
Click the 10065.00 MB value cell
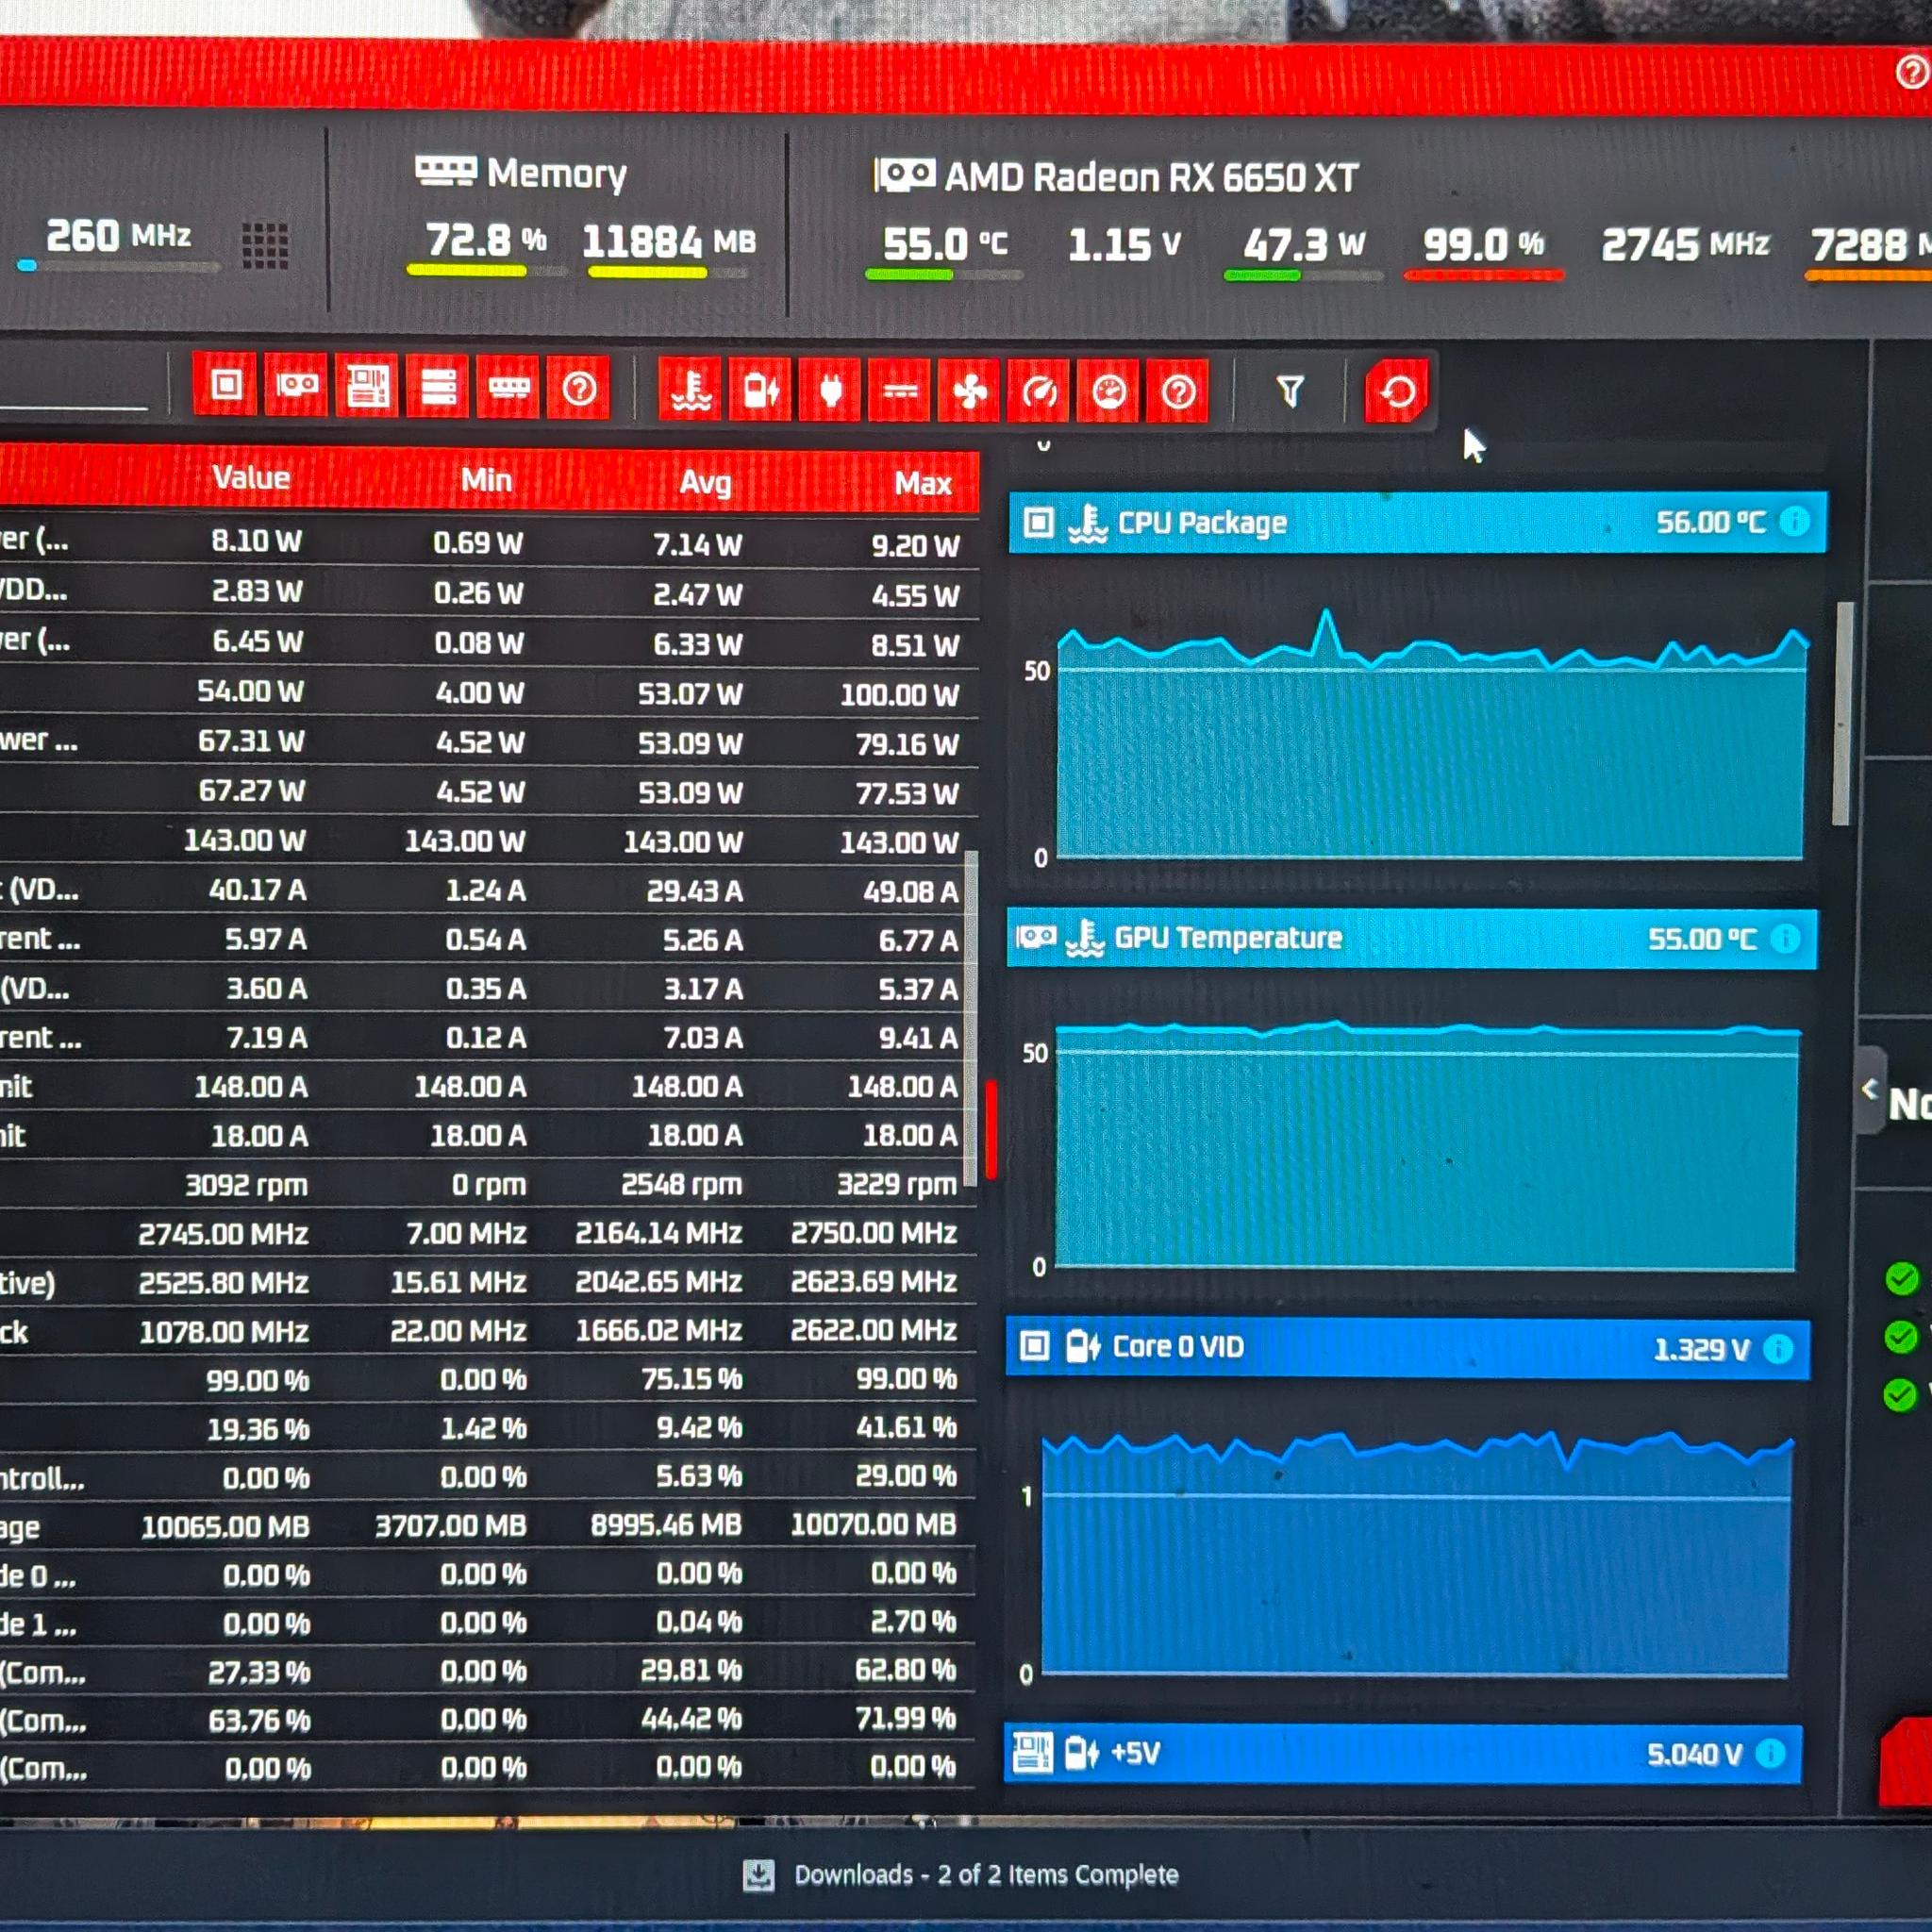click(x=225, y=1527)
